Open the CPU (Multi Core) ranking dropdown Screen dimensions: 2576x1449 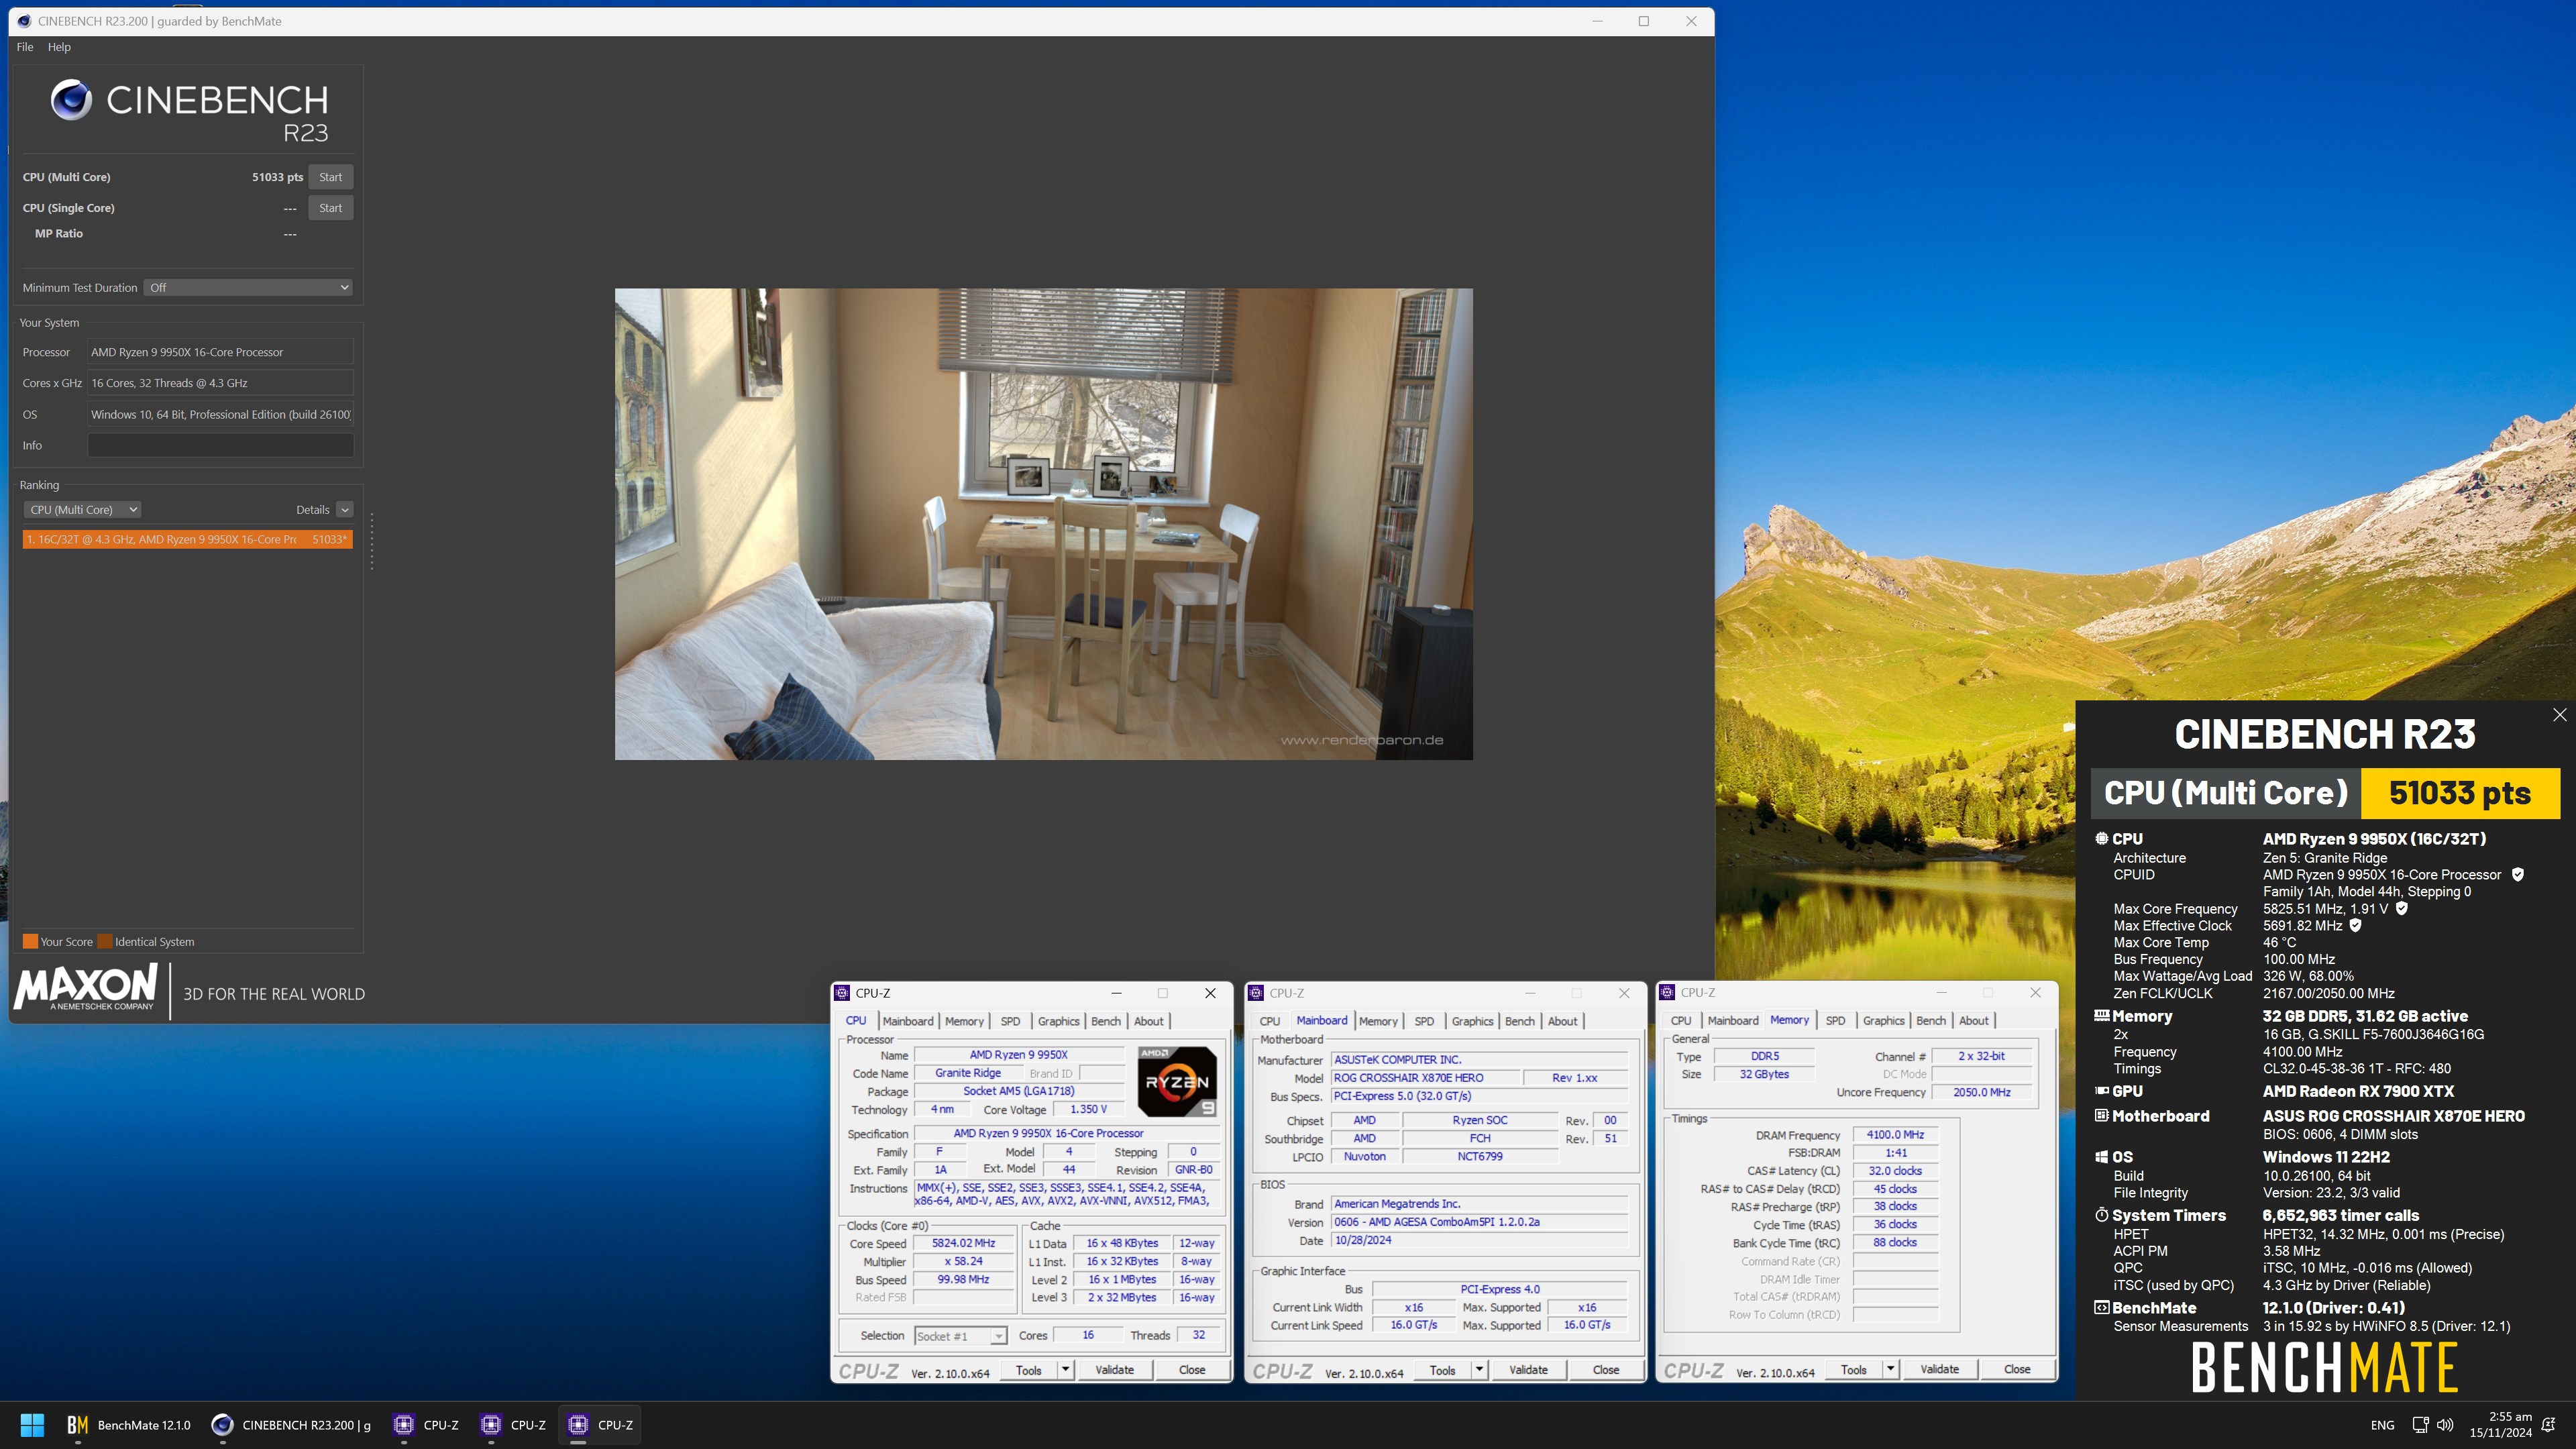[82, 510]
